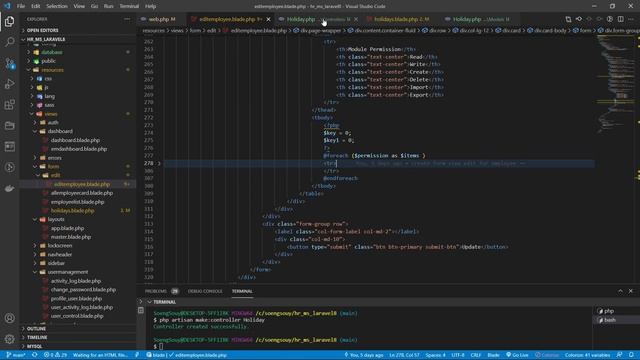Image resolution: width=640 pixels, height=360 pixels.
Task: Open the Search view in the activity bar
Action: [9, 42]
